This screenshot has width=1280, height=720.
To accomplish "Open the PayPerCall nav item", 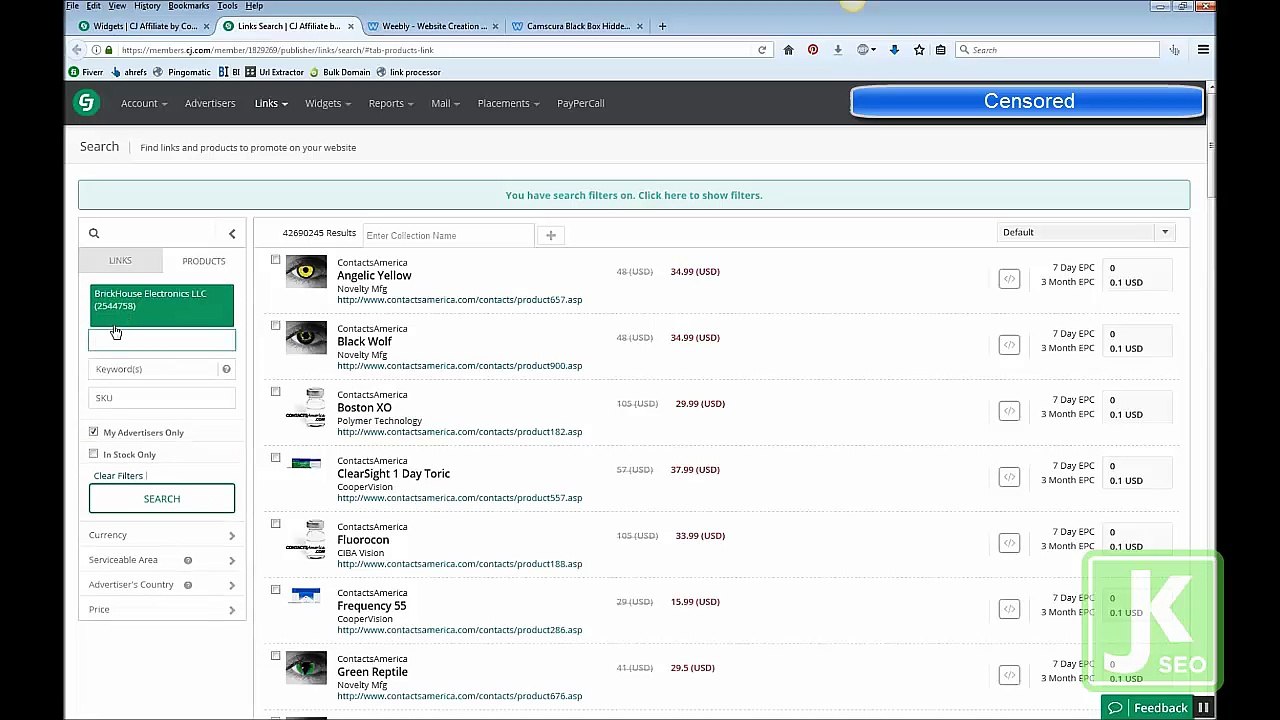I will pos(581,103).
